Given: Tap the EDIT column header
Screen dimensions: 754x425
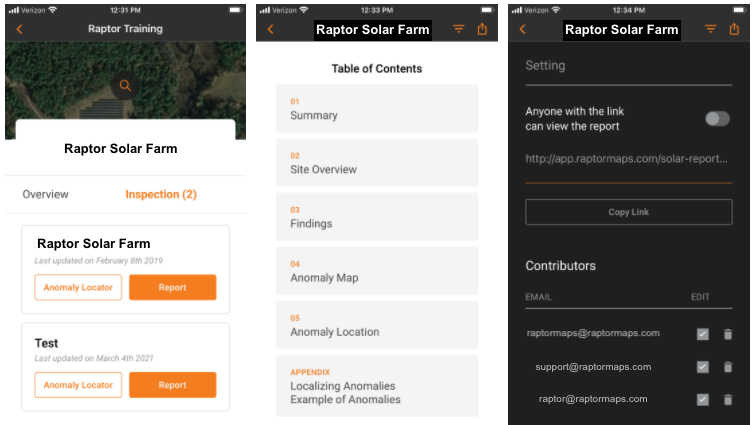Looking at the screenshot, I should [x=700, y=297].
